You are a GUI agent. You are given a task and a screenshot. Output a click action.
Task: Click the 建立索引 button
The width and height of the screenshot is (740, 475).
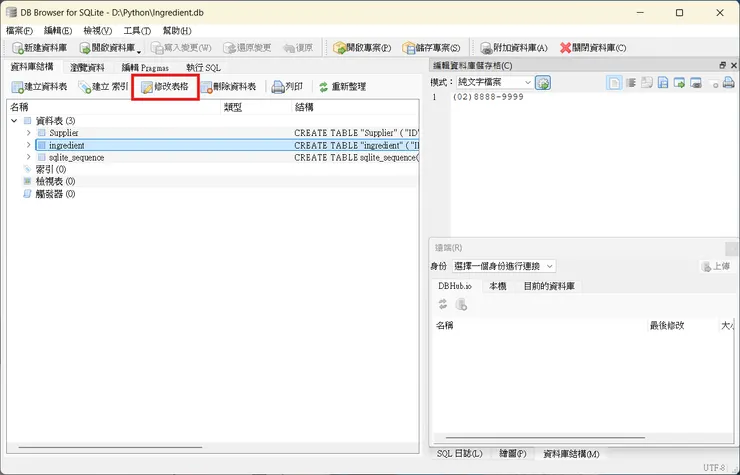[x=103, y=86]
